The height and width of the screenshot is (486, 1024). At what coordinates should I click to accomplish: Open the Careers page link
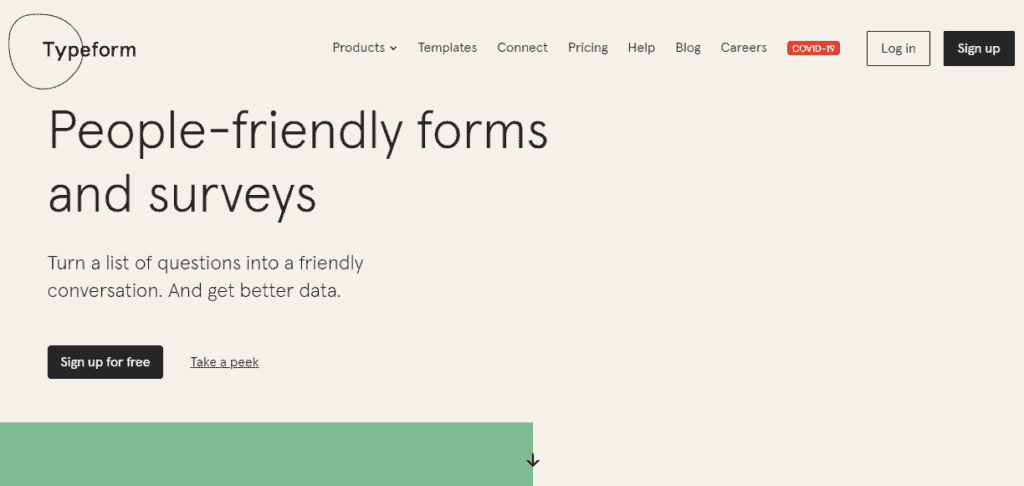744,48
